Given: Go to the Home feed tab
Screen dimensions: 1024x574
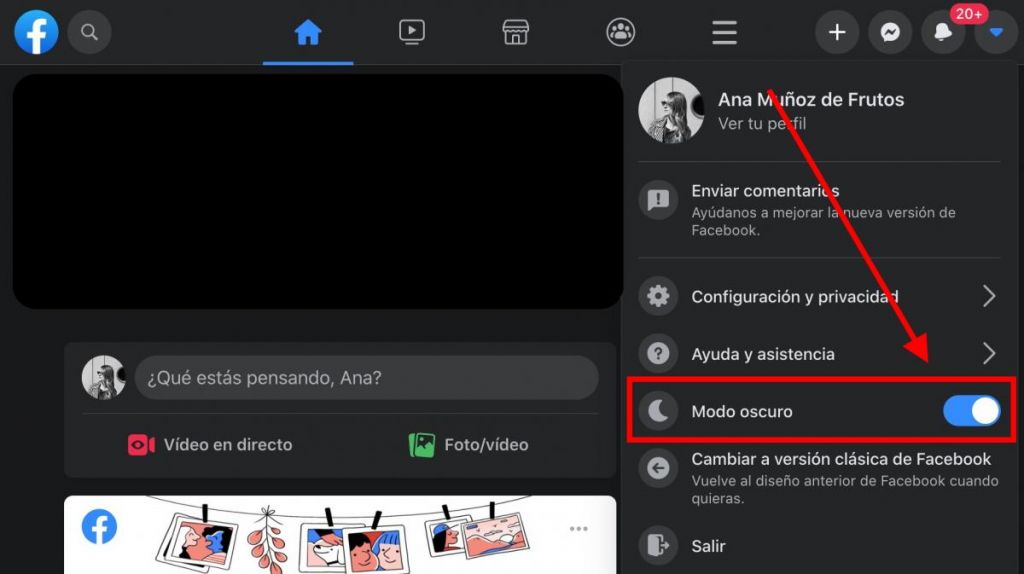Looking at the screenshot, I should 308,33.
